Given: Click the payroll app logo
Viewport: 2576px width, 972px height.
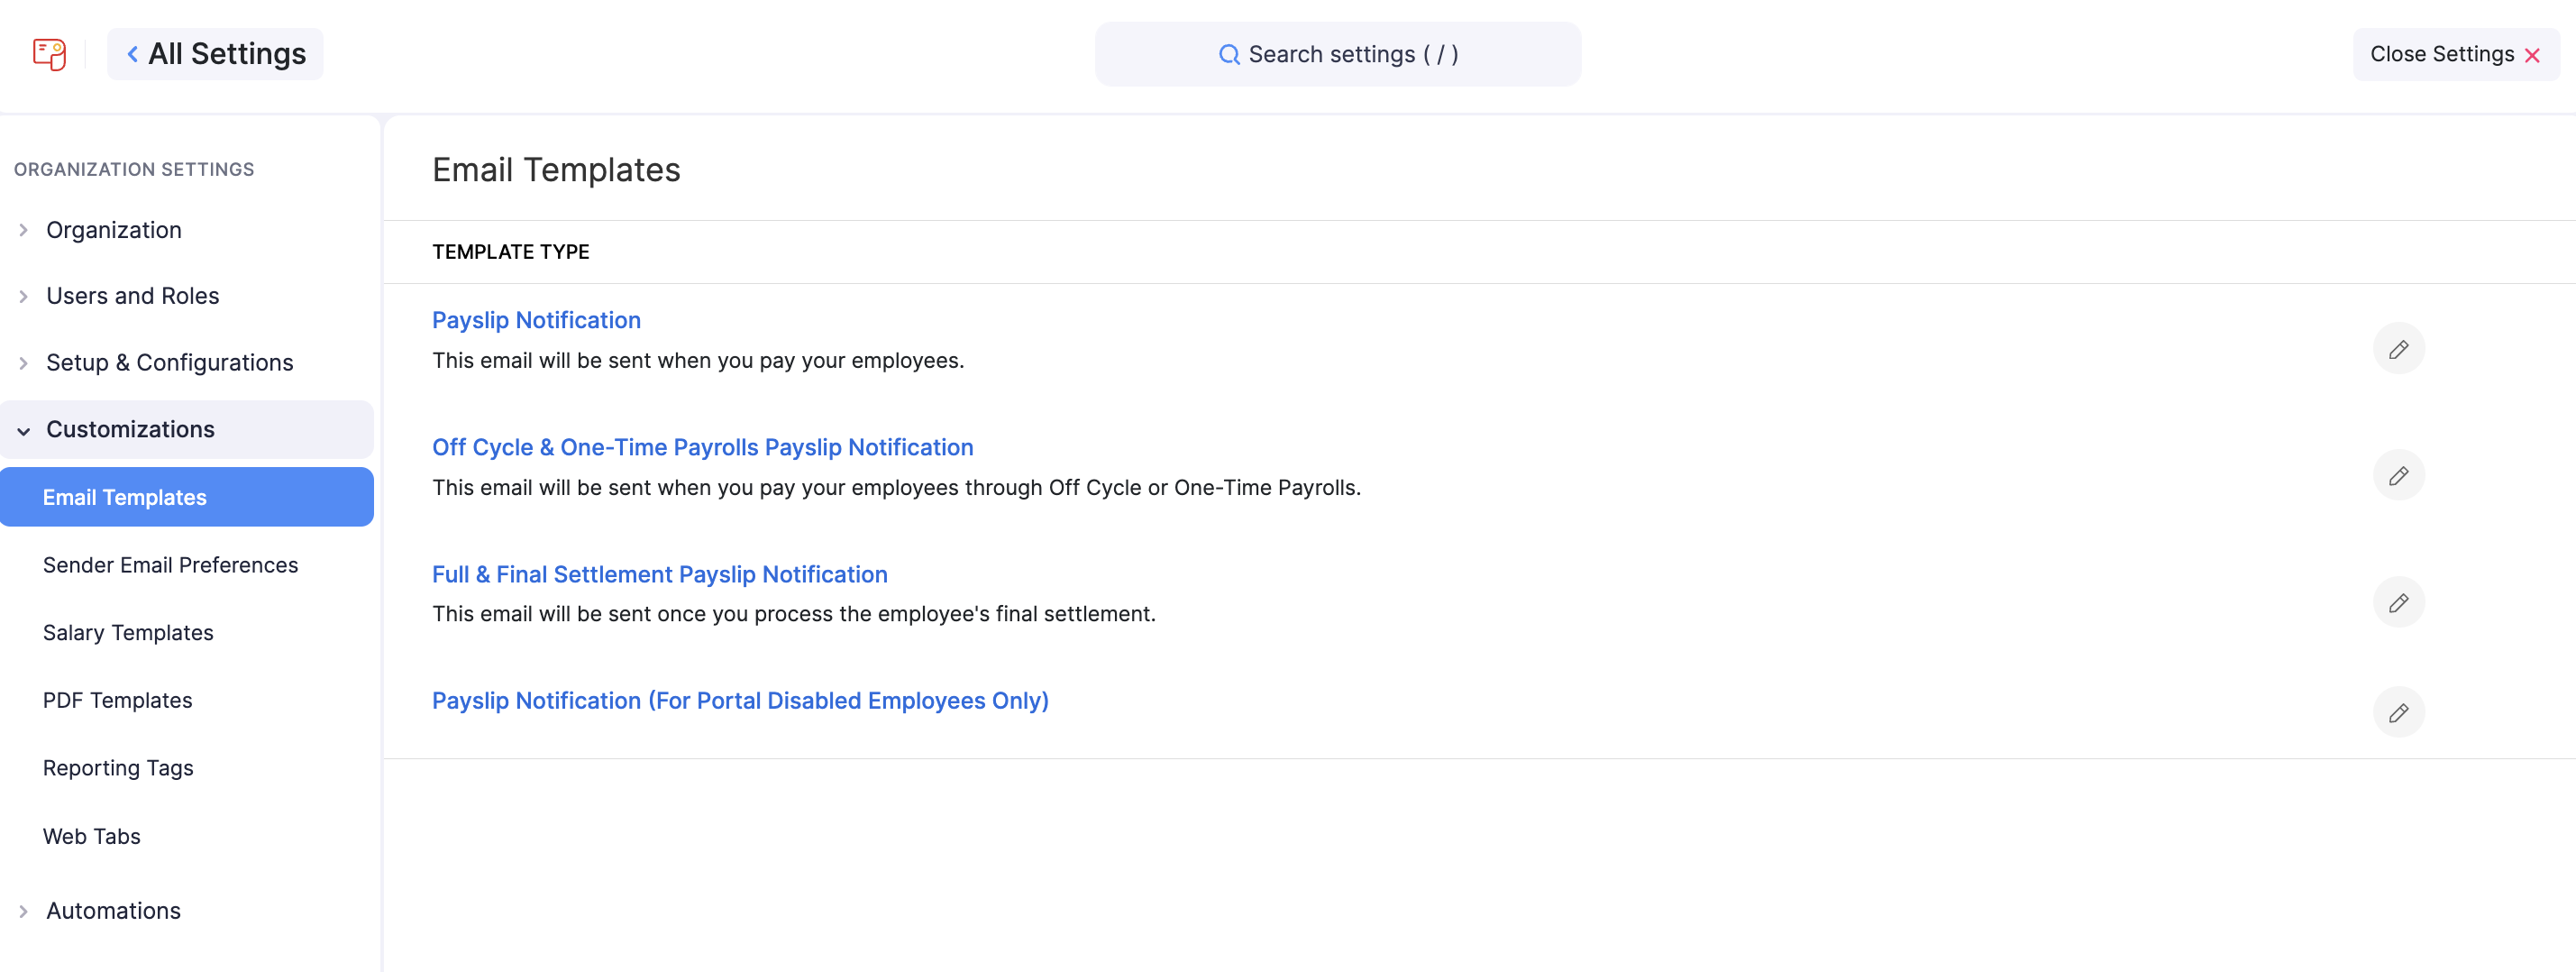Looking at the screenshot, I should pyautogui.click(x=49, y=54).
